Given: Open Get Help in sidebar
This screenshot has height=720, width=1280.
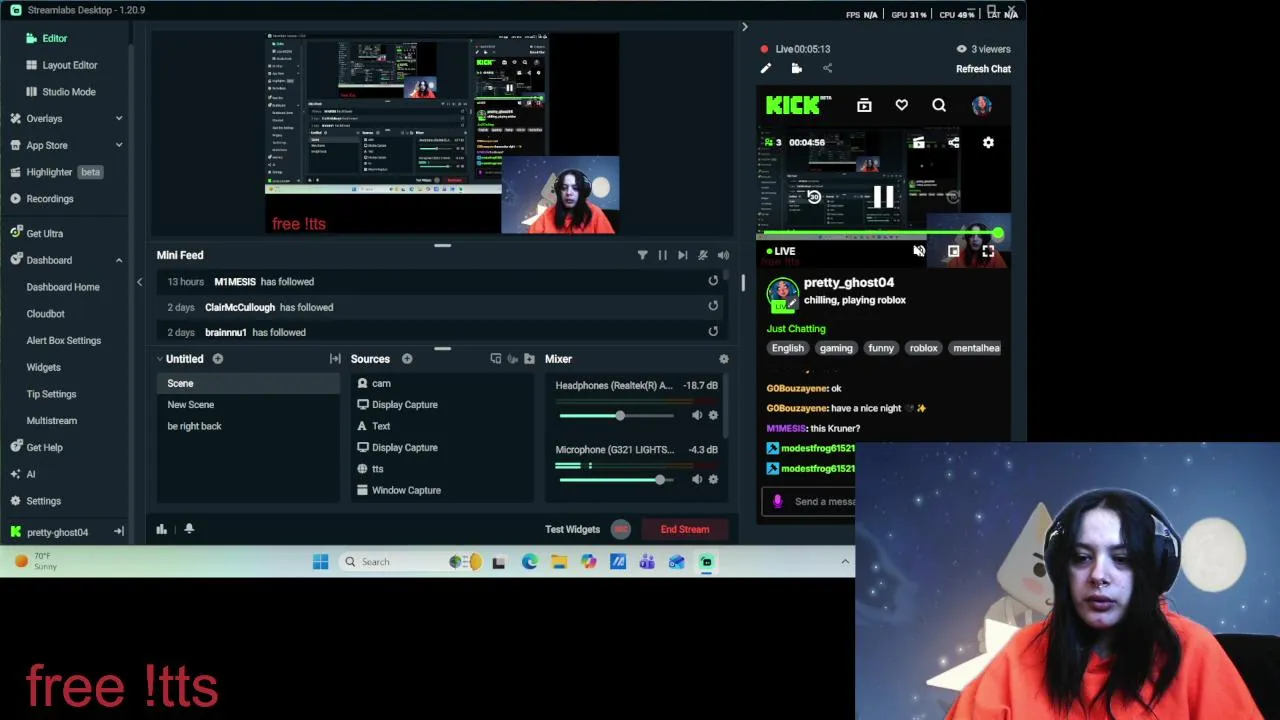Looking at the screenshot, I should [44, 448].
